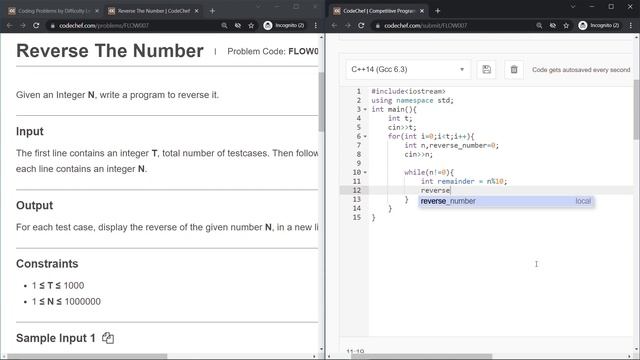Click the 'Constraints' section heading
Viewport: 640px width, 360px height.
(x=47, y=264)
